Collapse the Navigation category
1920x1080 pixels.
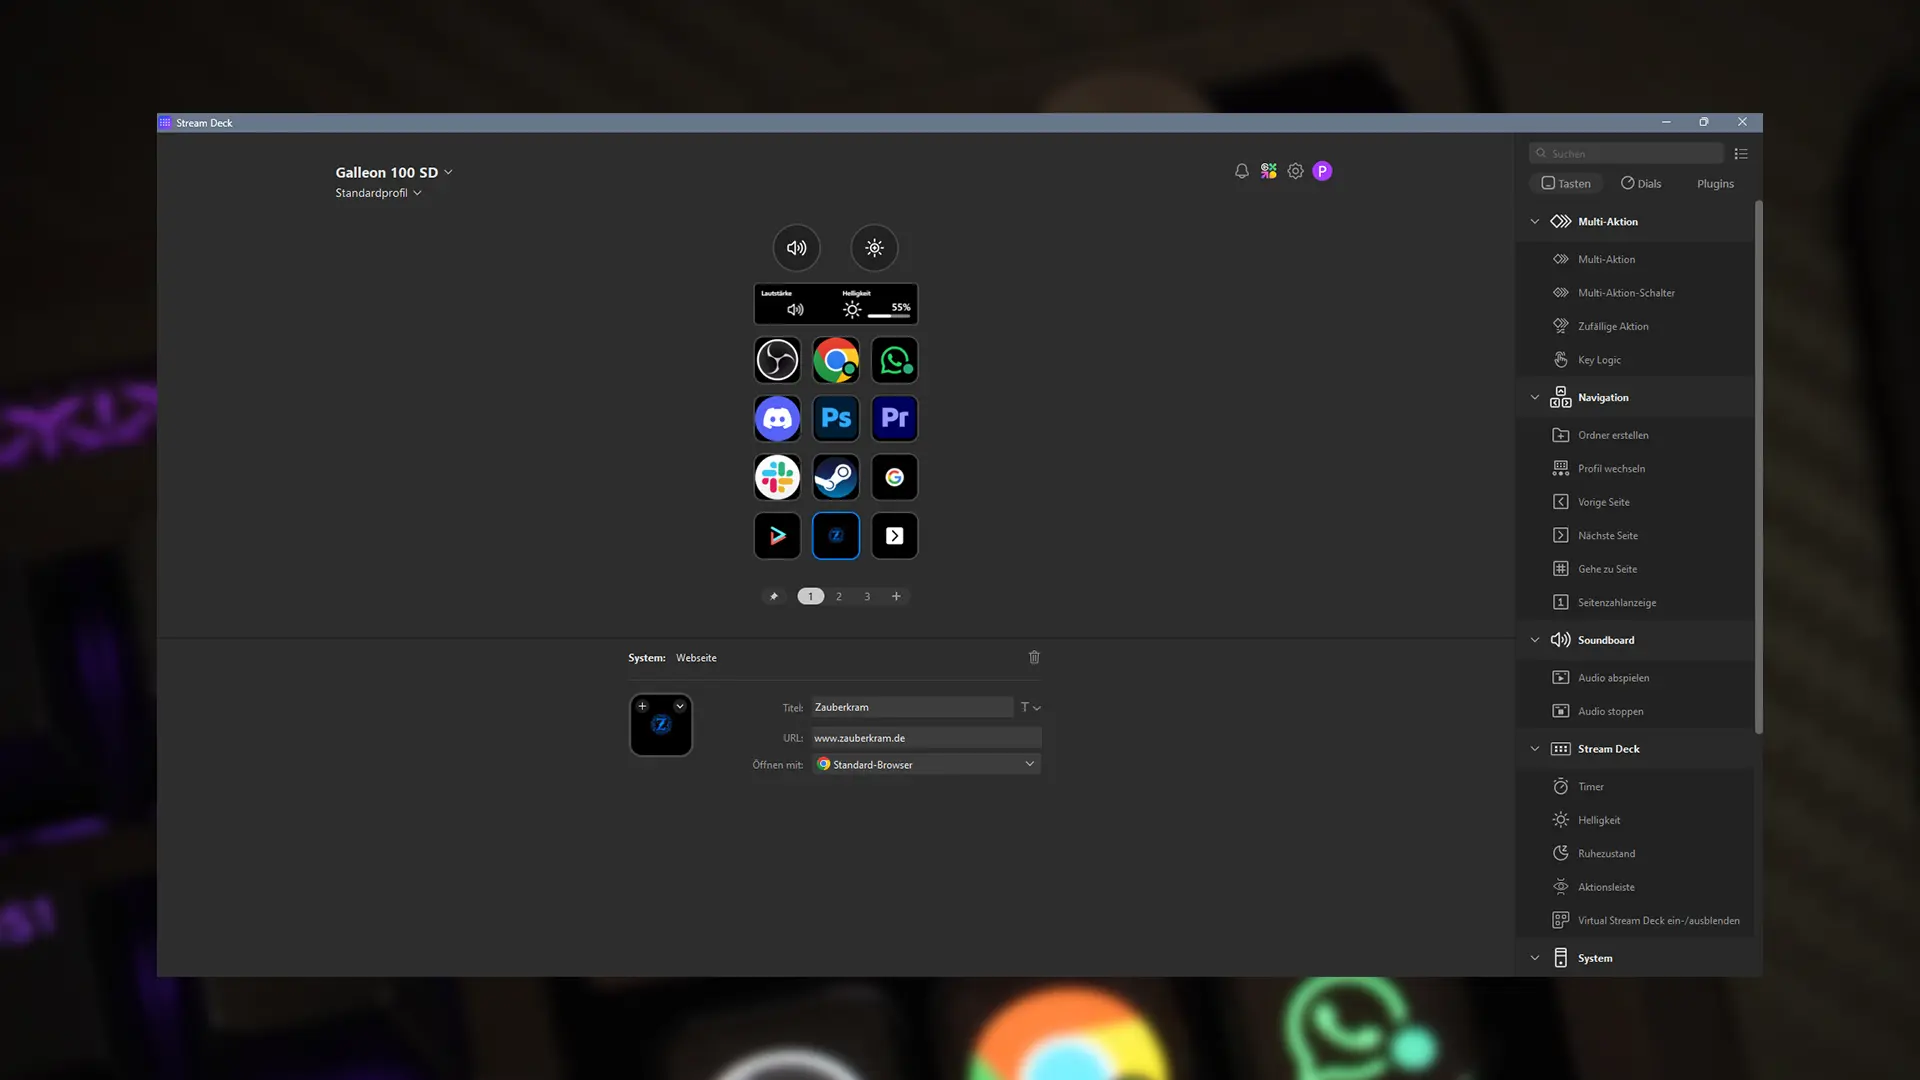1535,398
